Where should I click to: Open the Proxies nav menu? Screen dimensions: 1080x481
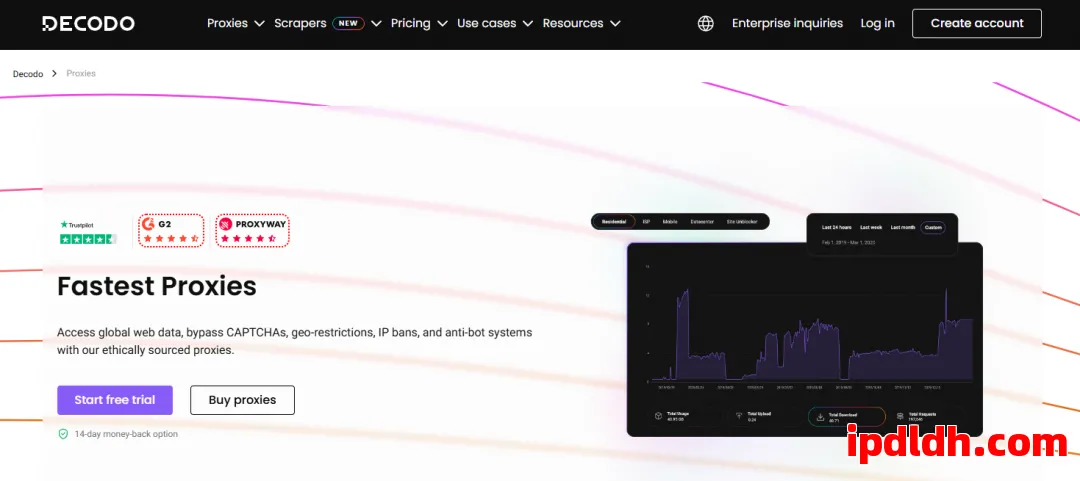tap(227, 23)
